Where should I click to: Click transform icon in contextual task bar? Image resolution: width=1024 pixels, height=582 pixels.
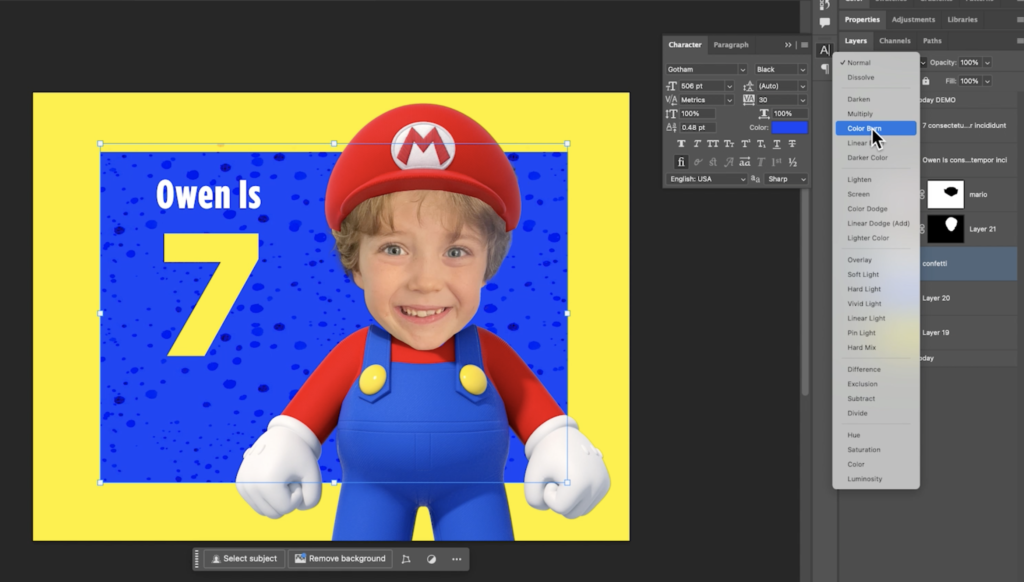(406, 559)
